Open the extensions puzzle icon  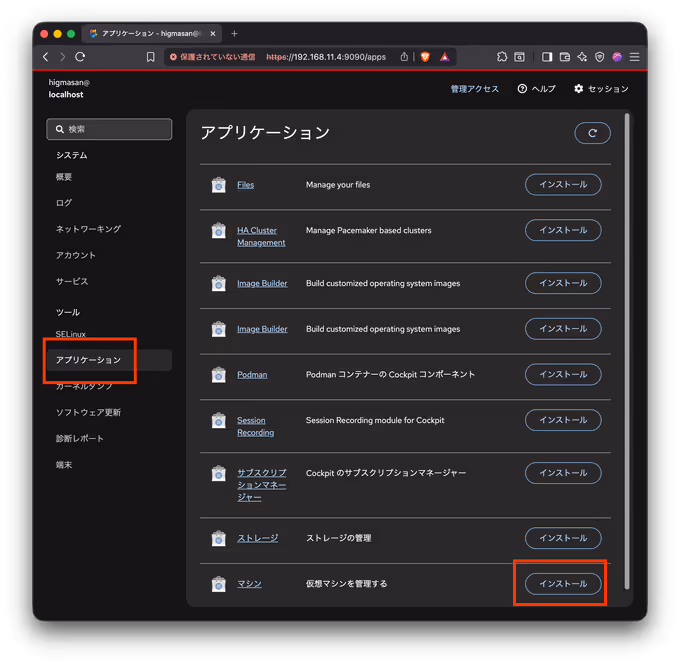[502, 57]
